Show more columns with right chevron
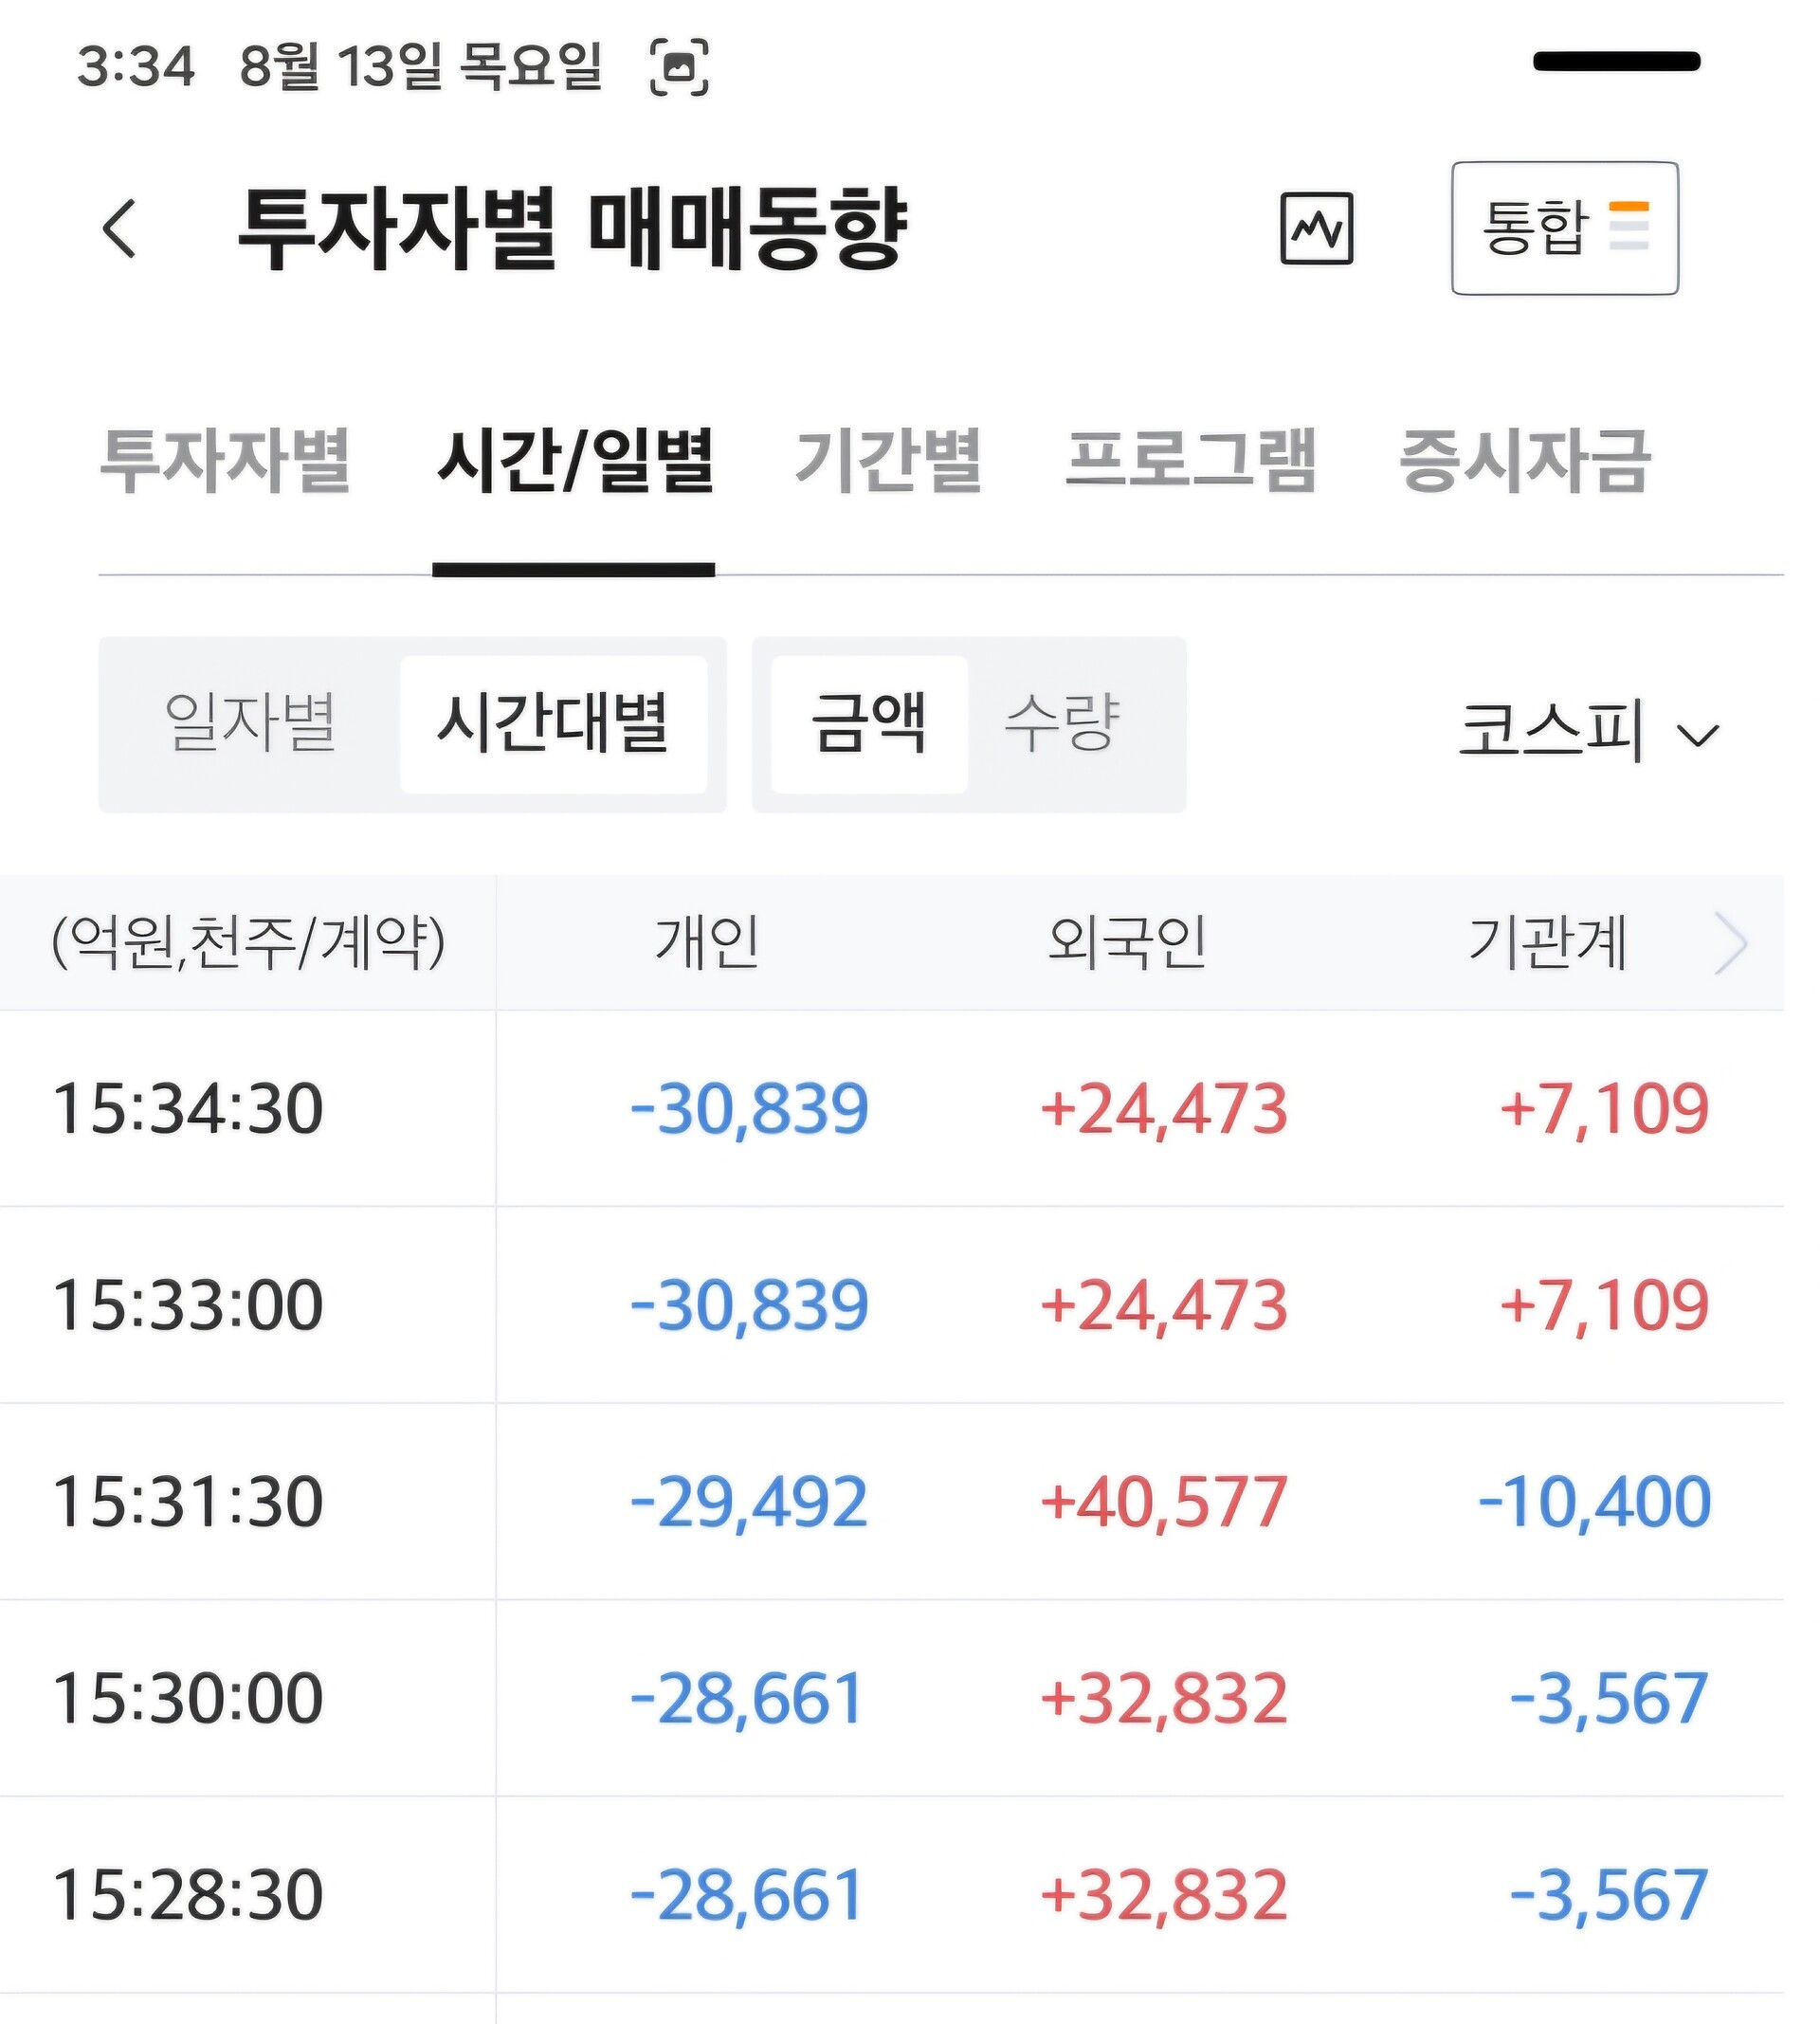1820x2024 pixels. coord(1731,943)
